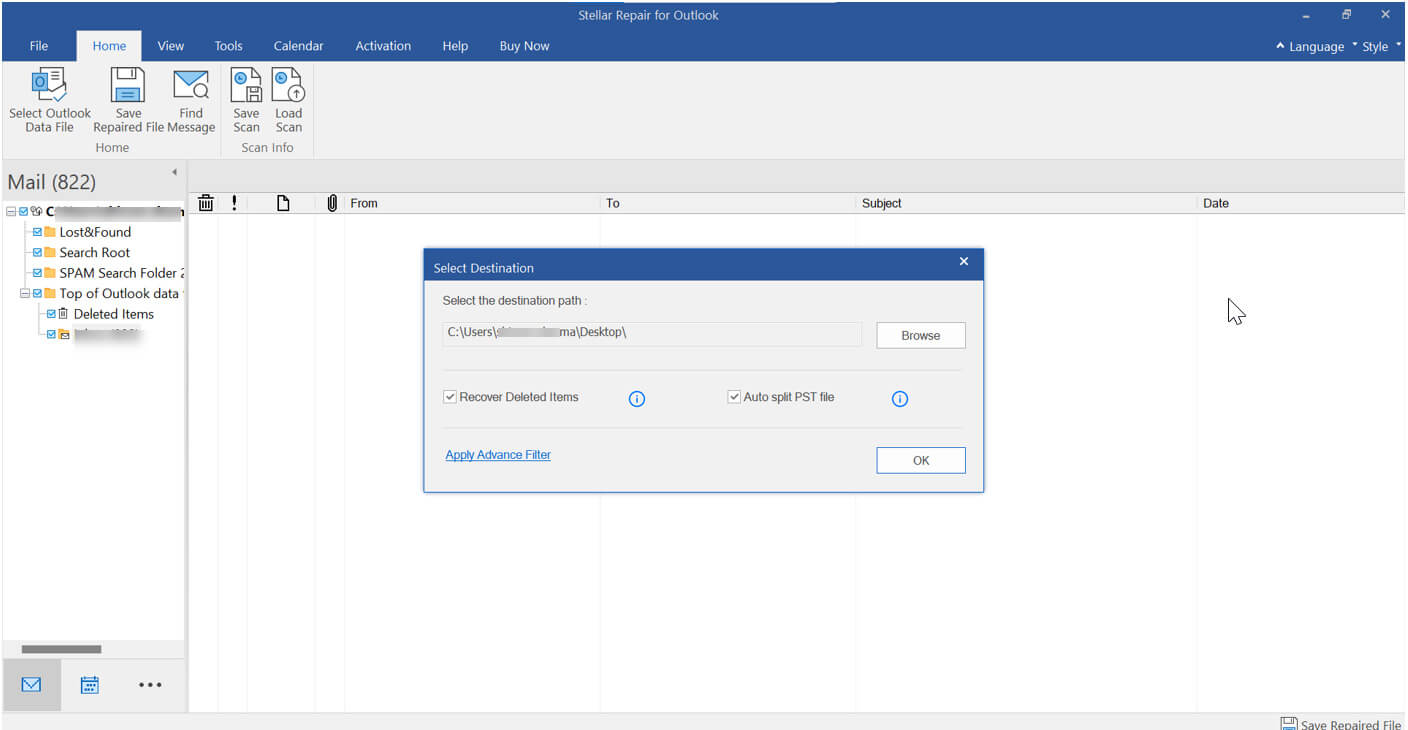Click the item type page column icon

click(x=283, y=203)
